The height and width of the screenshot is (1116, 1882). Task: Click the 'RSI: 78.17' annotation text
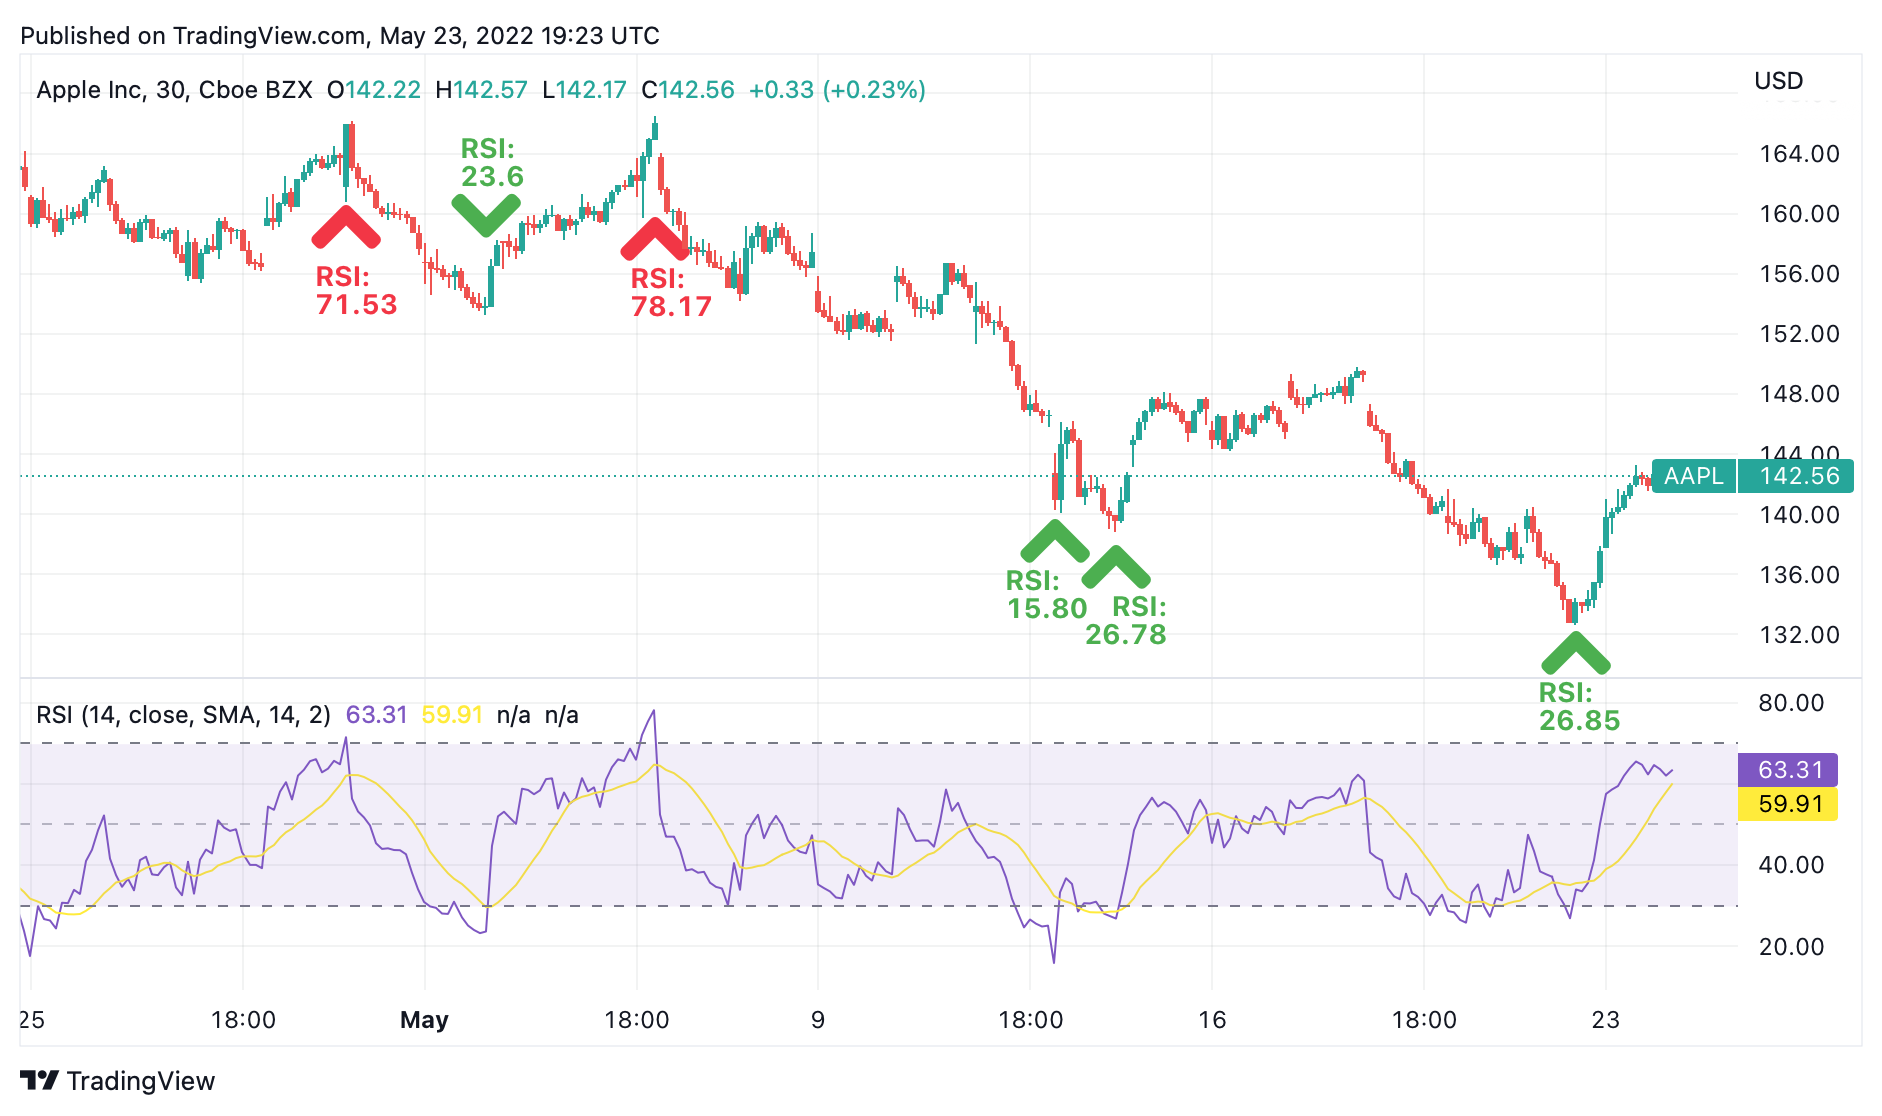[x=671, y=293]
